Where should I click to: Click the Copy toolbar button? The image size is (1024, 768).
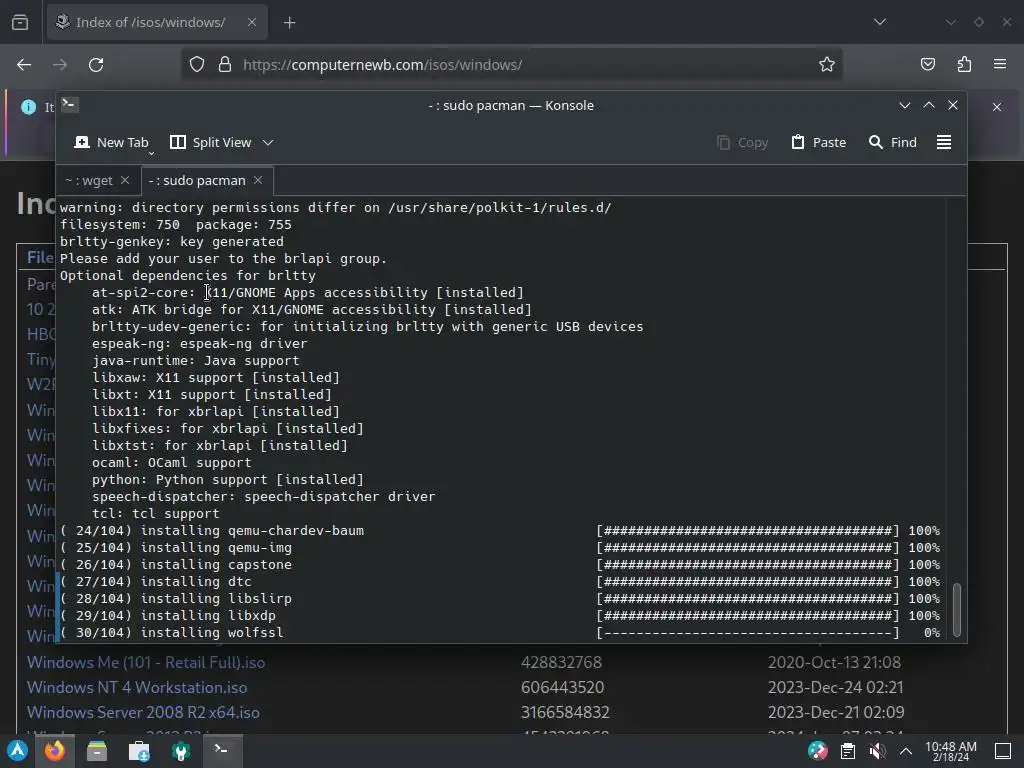[x=743, y=142]
